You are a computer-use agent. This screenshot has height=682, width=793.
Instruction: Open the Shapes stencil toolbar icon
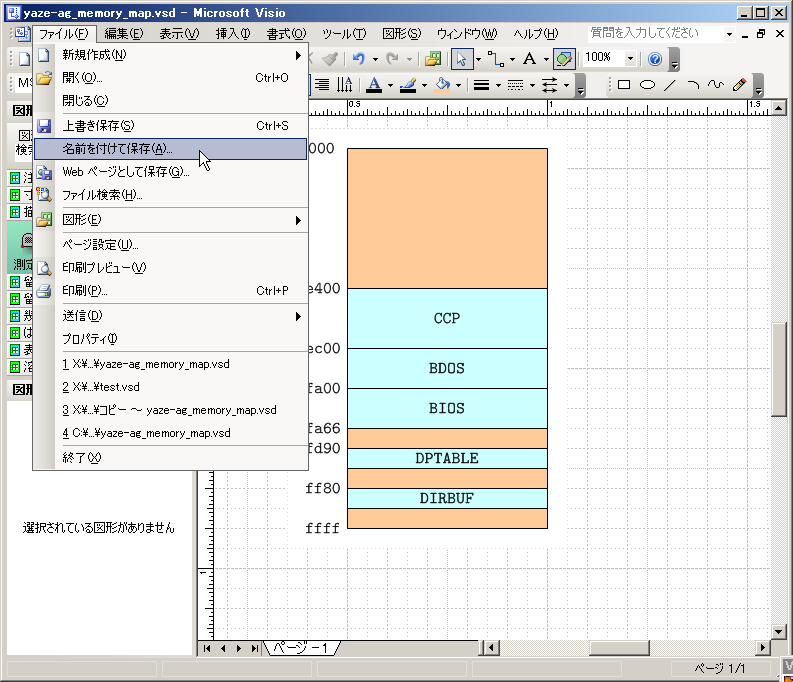433,59
